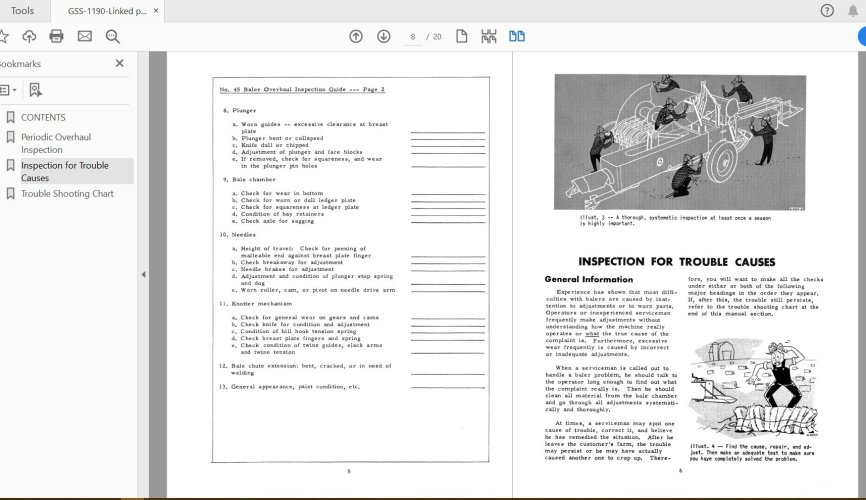The width and height of the screenshot is (866, 500).
Task: Switch to the Tools tab
Action: [x=22, y=10]
